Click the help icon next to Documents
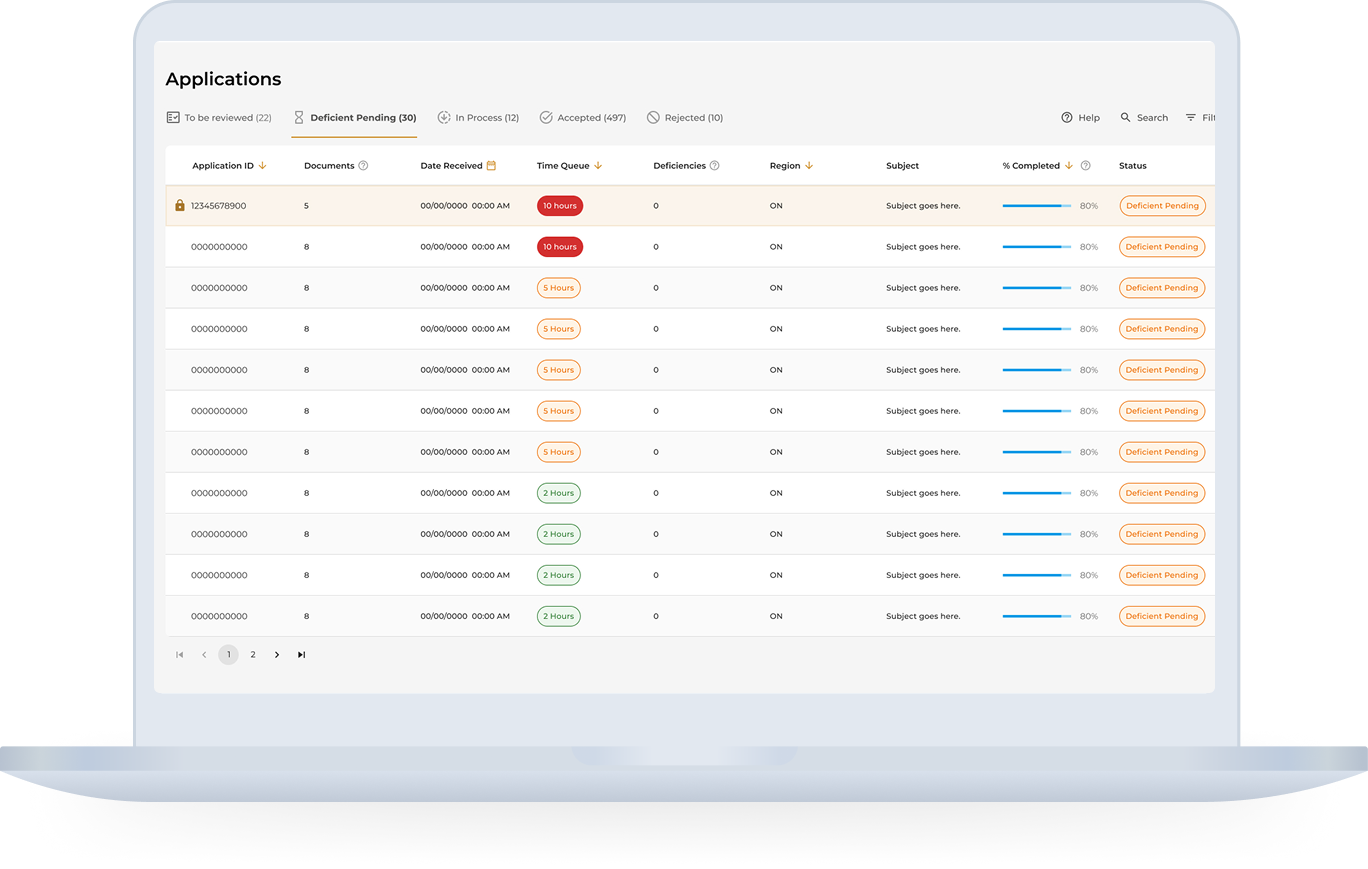This screenshot has height=869, width=1368. click(x=363, y=166)
